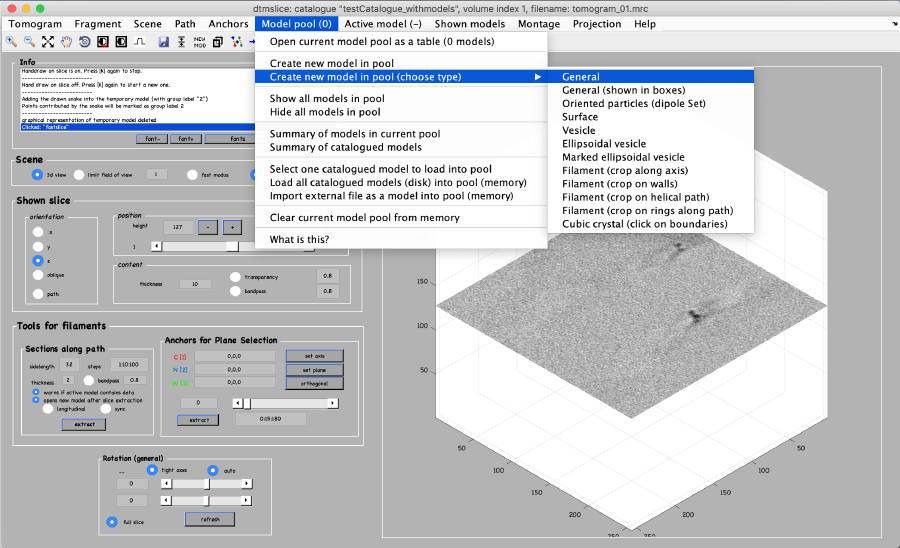This screenshot has height=548, width=900.
Task: Click the 'set axis' button
Action: pyautogui.click(x=313, y=355)
